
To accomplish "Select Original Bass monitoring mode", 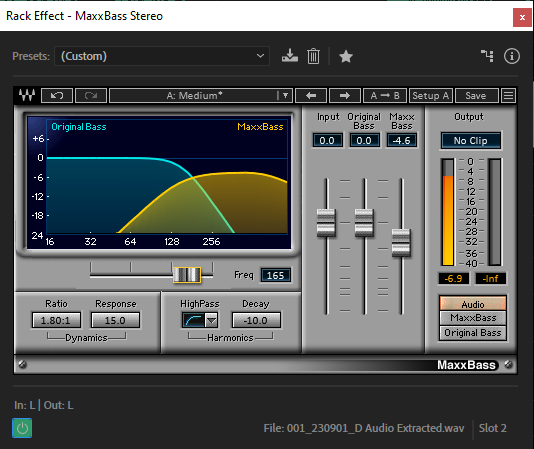I will [473, 332].
